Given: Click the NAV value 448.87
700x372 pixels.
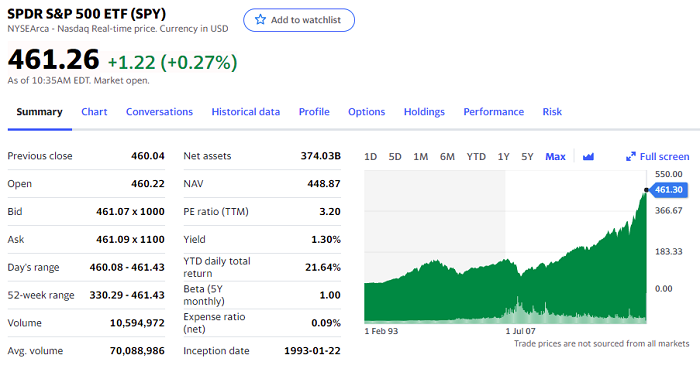Looking at the screenshot, I should [x=324, y=184].
